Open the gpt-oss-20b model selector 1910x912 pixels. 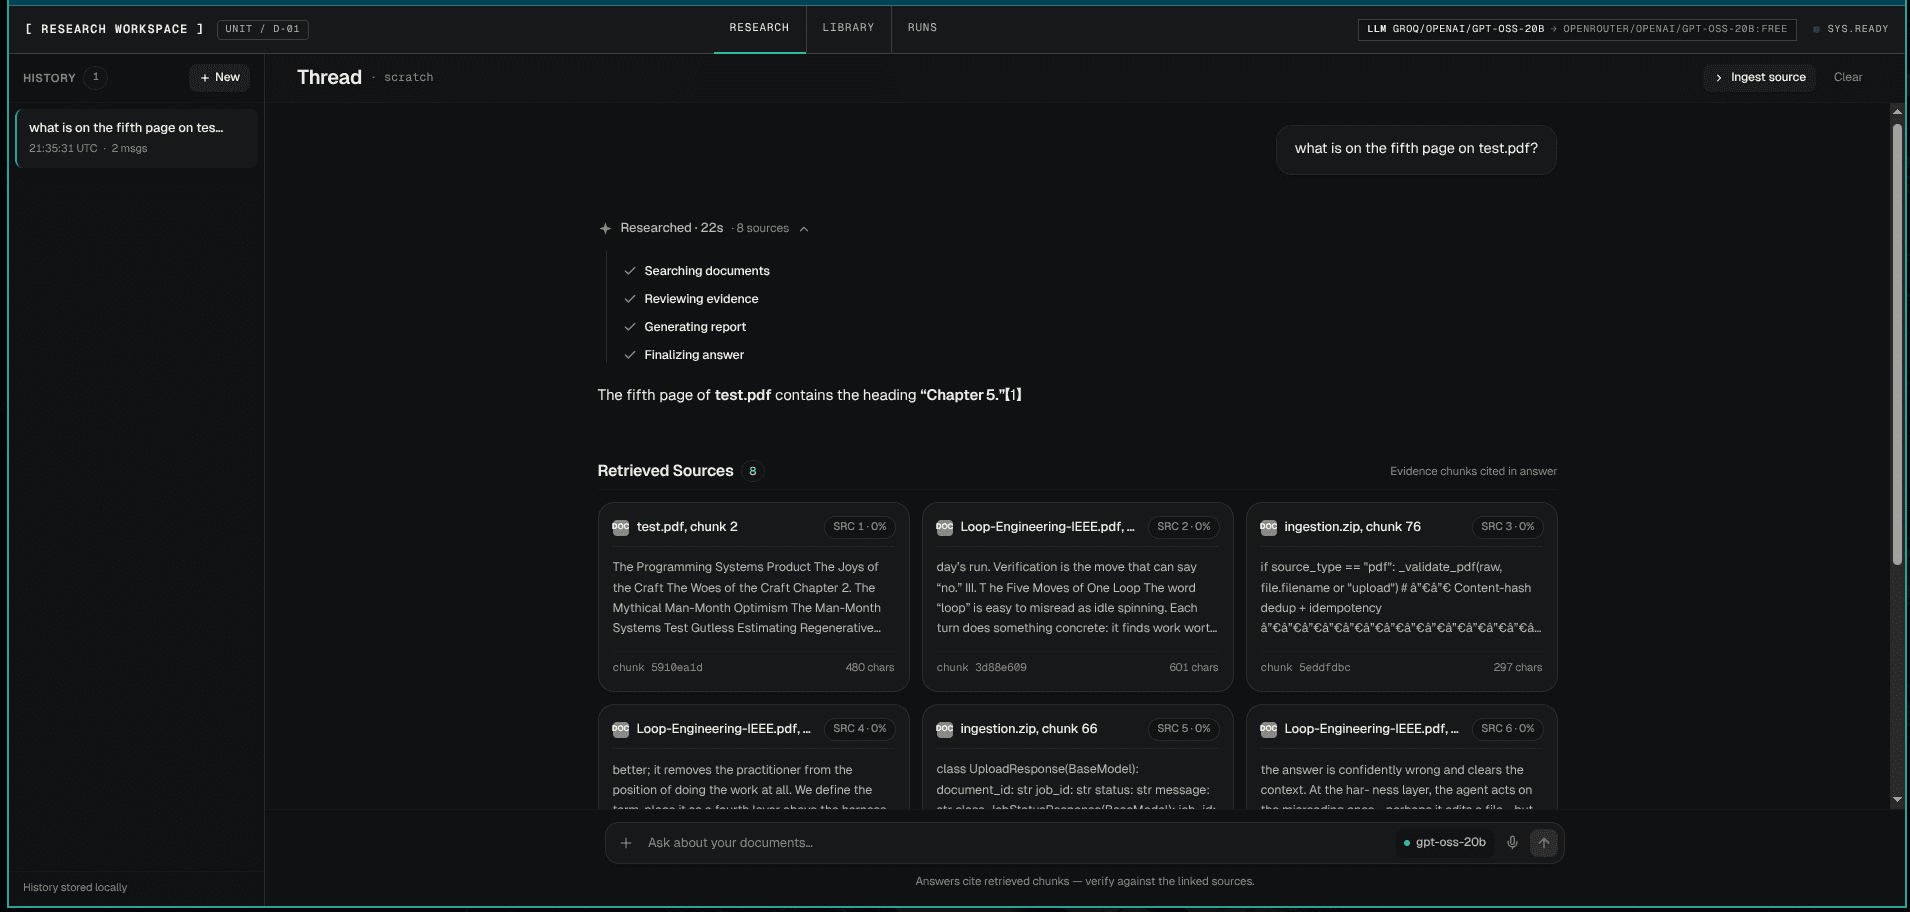tap(1444, 843)
